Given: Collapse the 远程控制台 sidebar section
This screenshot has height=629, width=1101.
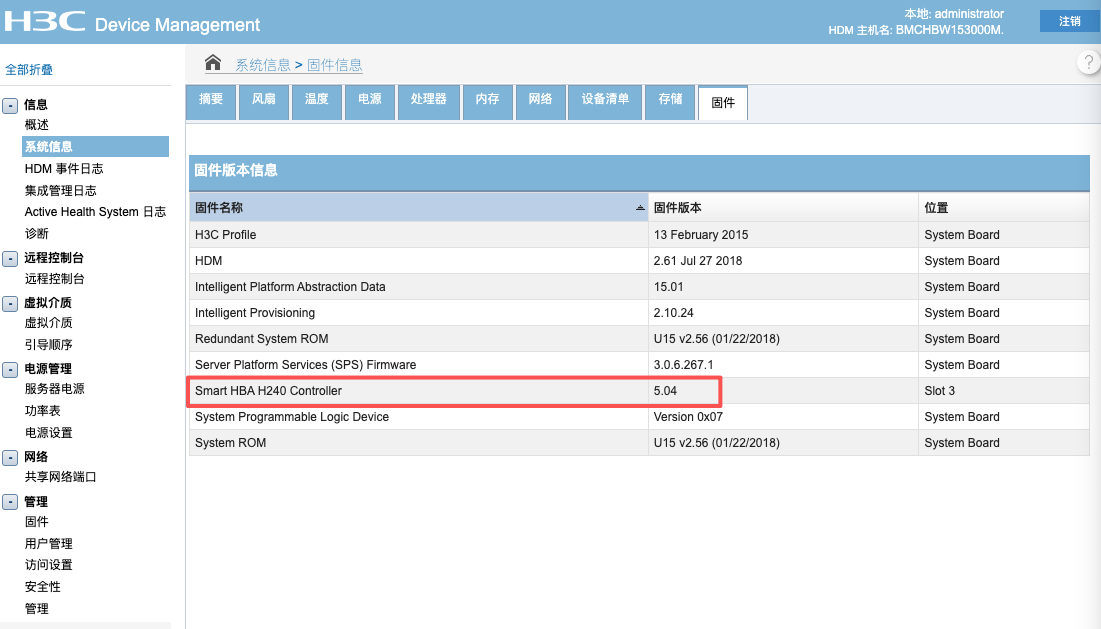Looking at the screenshot, I should [10, 258].
